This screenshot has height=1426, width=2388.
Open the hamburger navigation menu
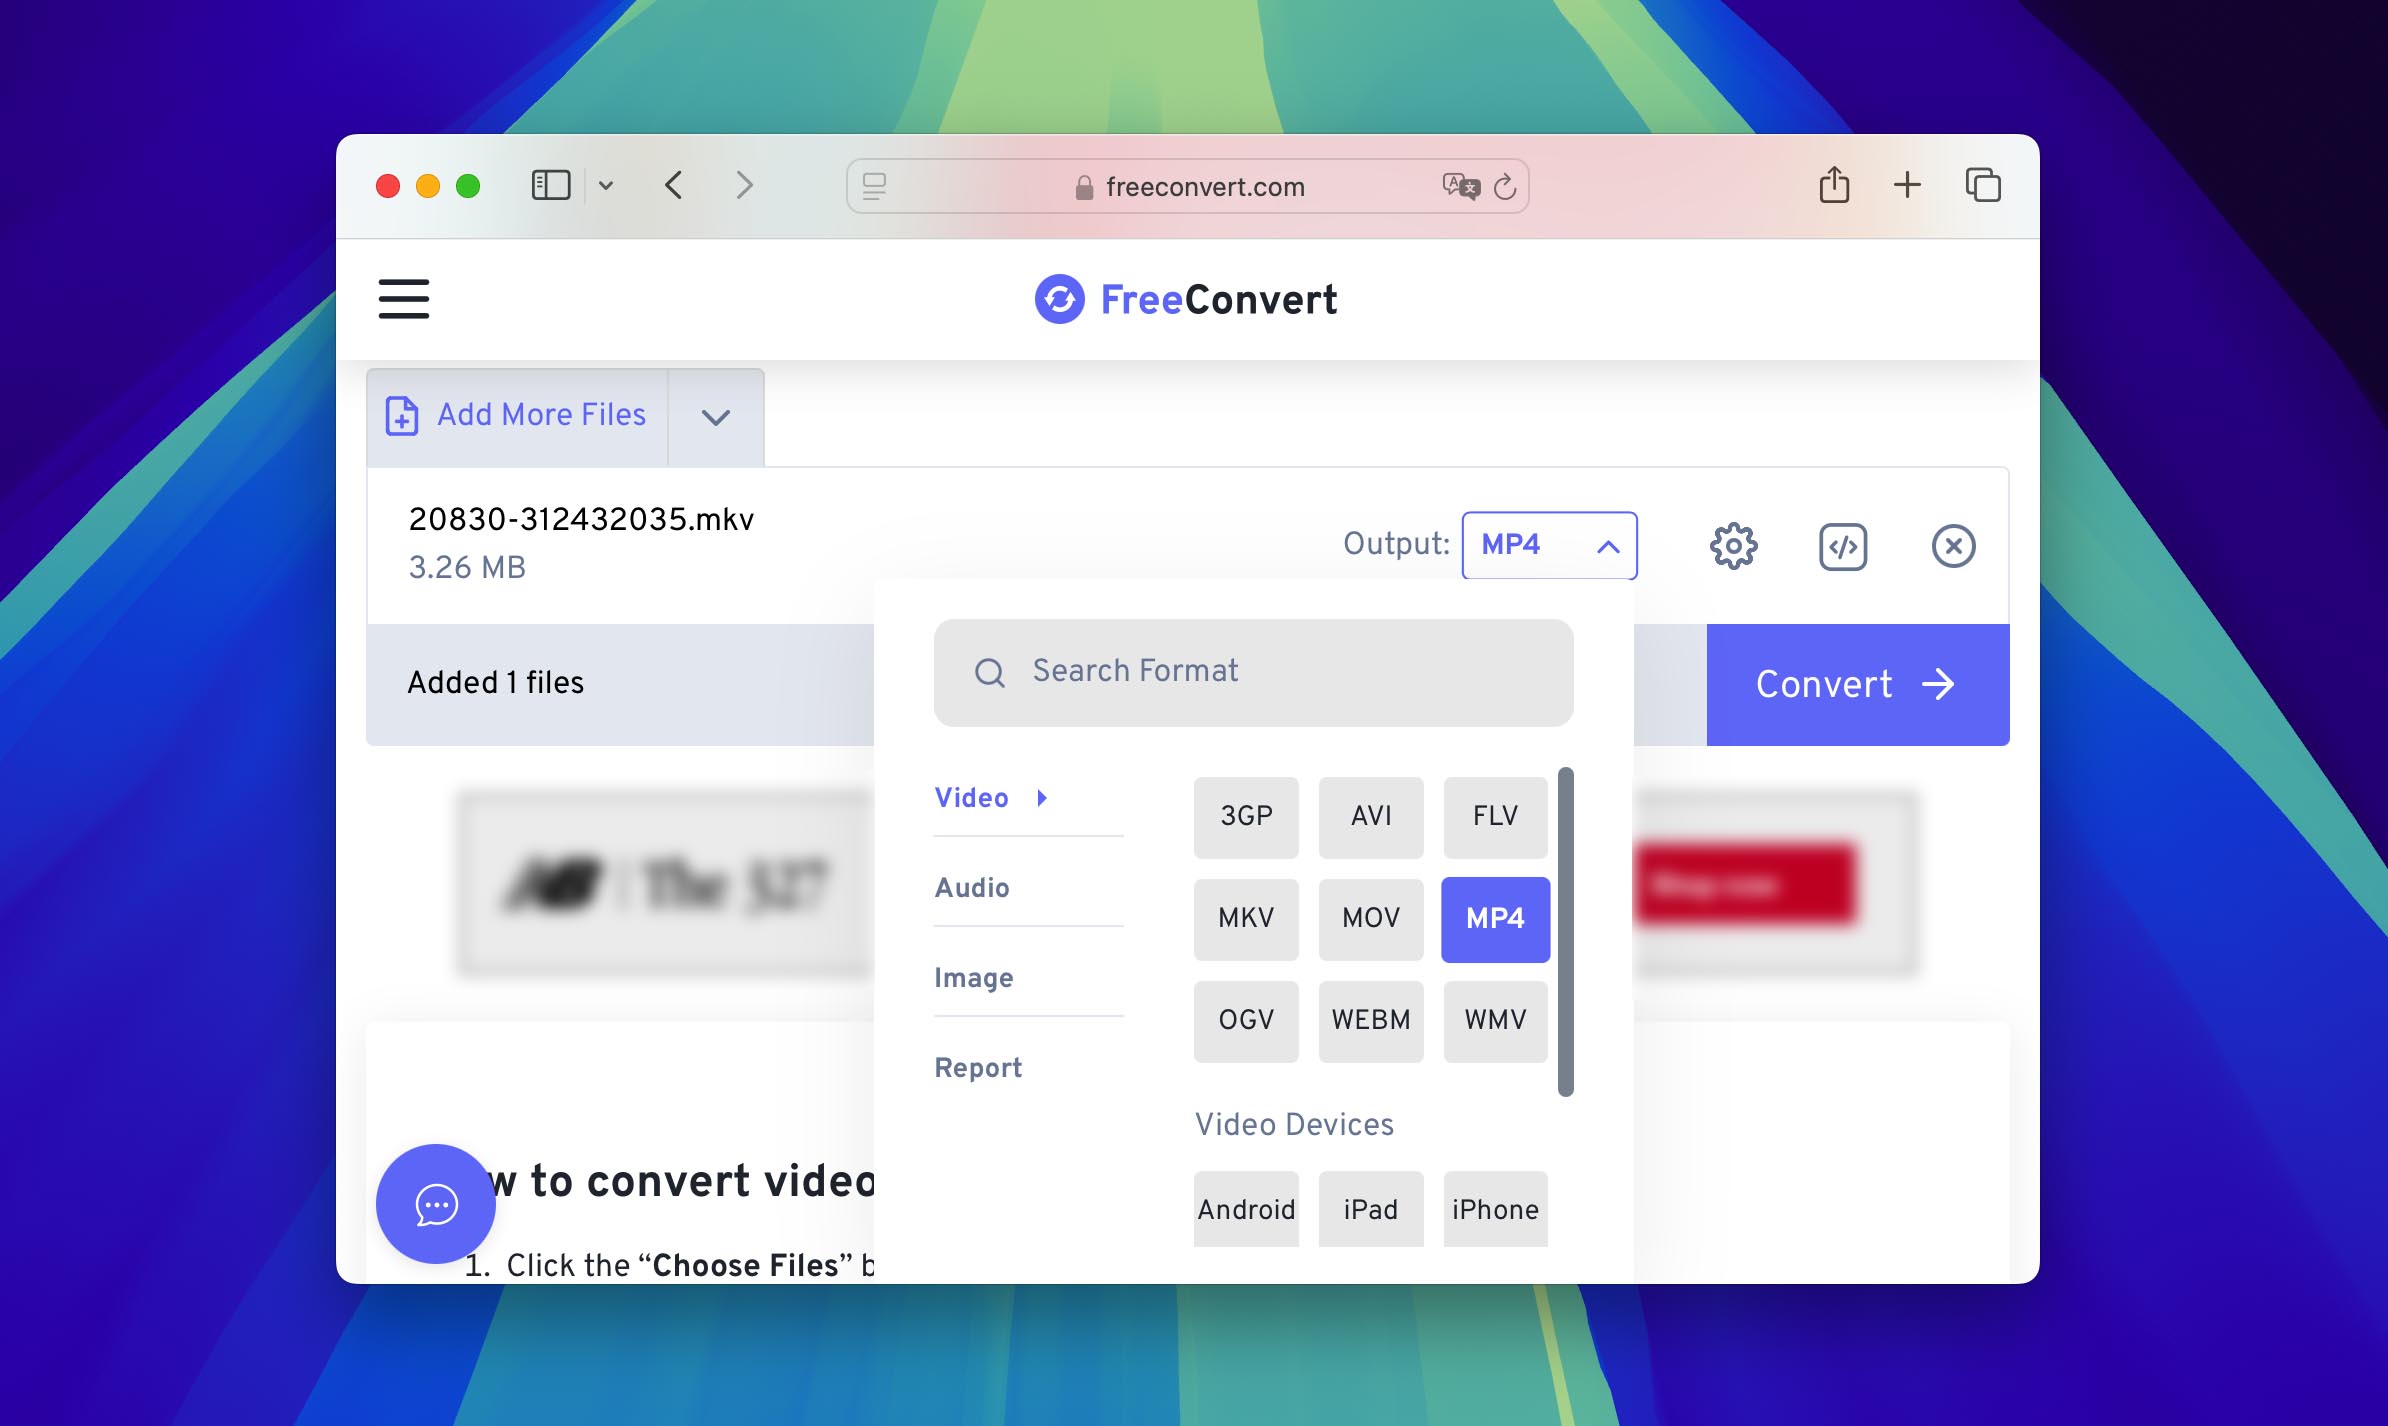403,299
